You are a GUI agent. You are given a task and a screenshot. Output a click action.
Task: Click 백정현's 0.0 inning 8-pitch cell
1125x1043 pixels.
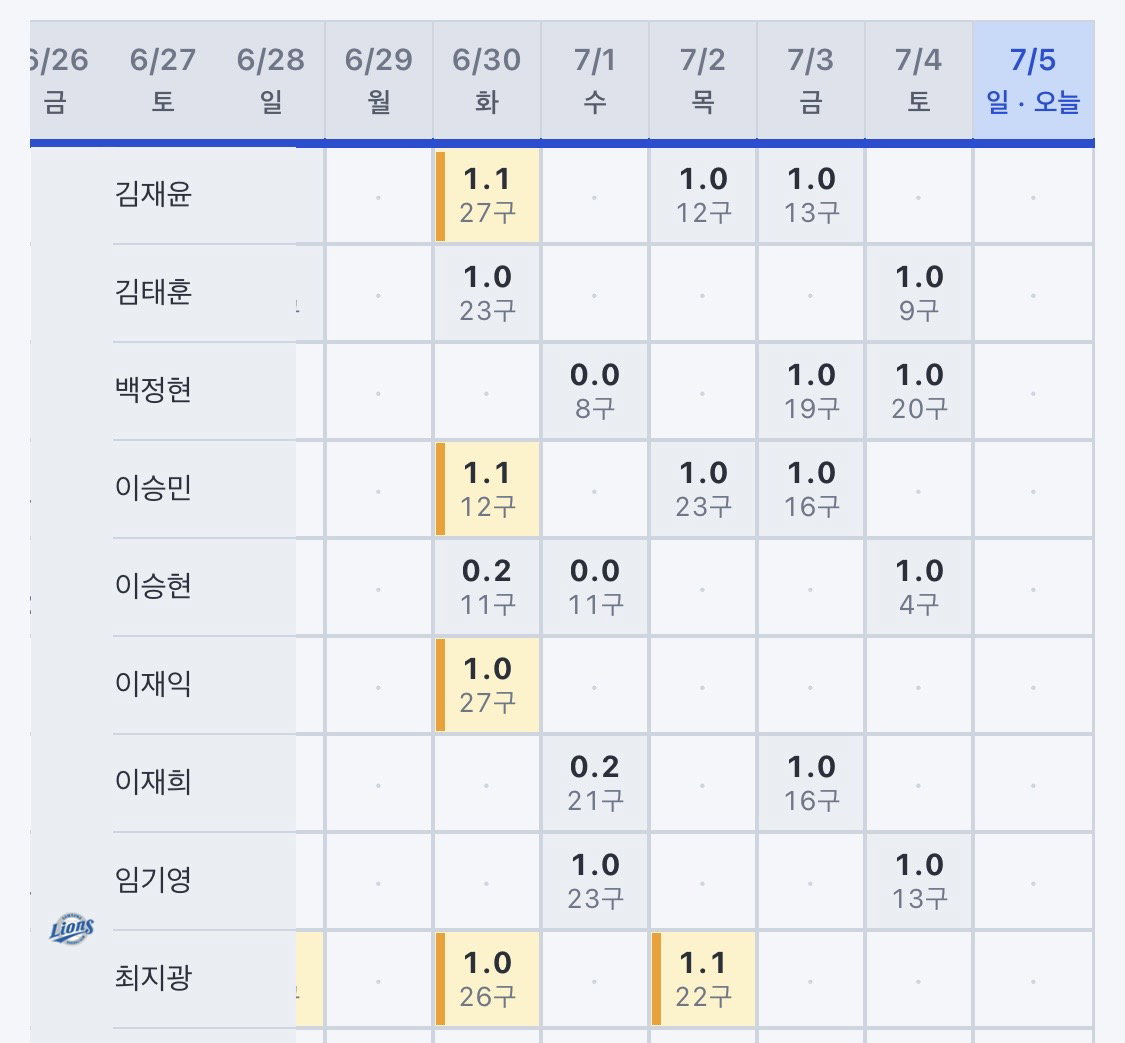pos(595,392)
